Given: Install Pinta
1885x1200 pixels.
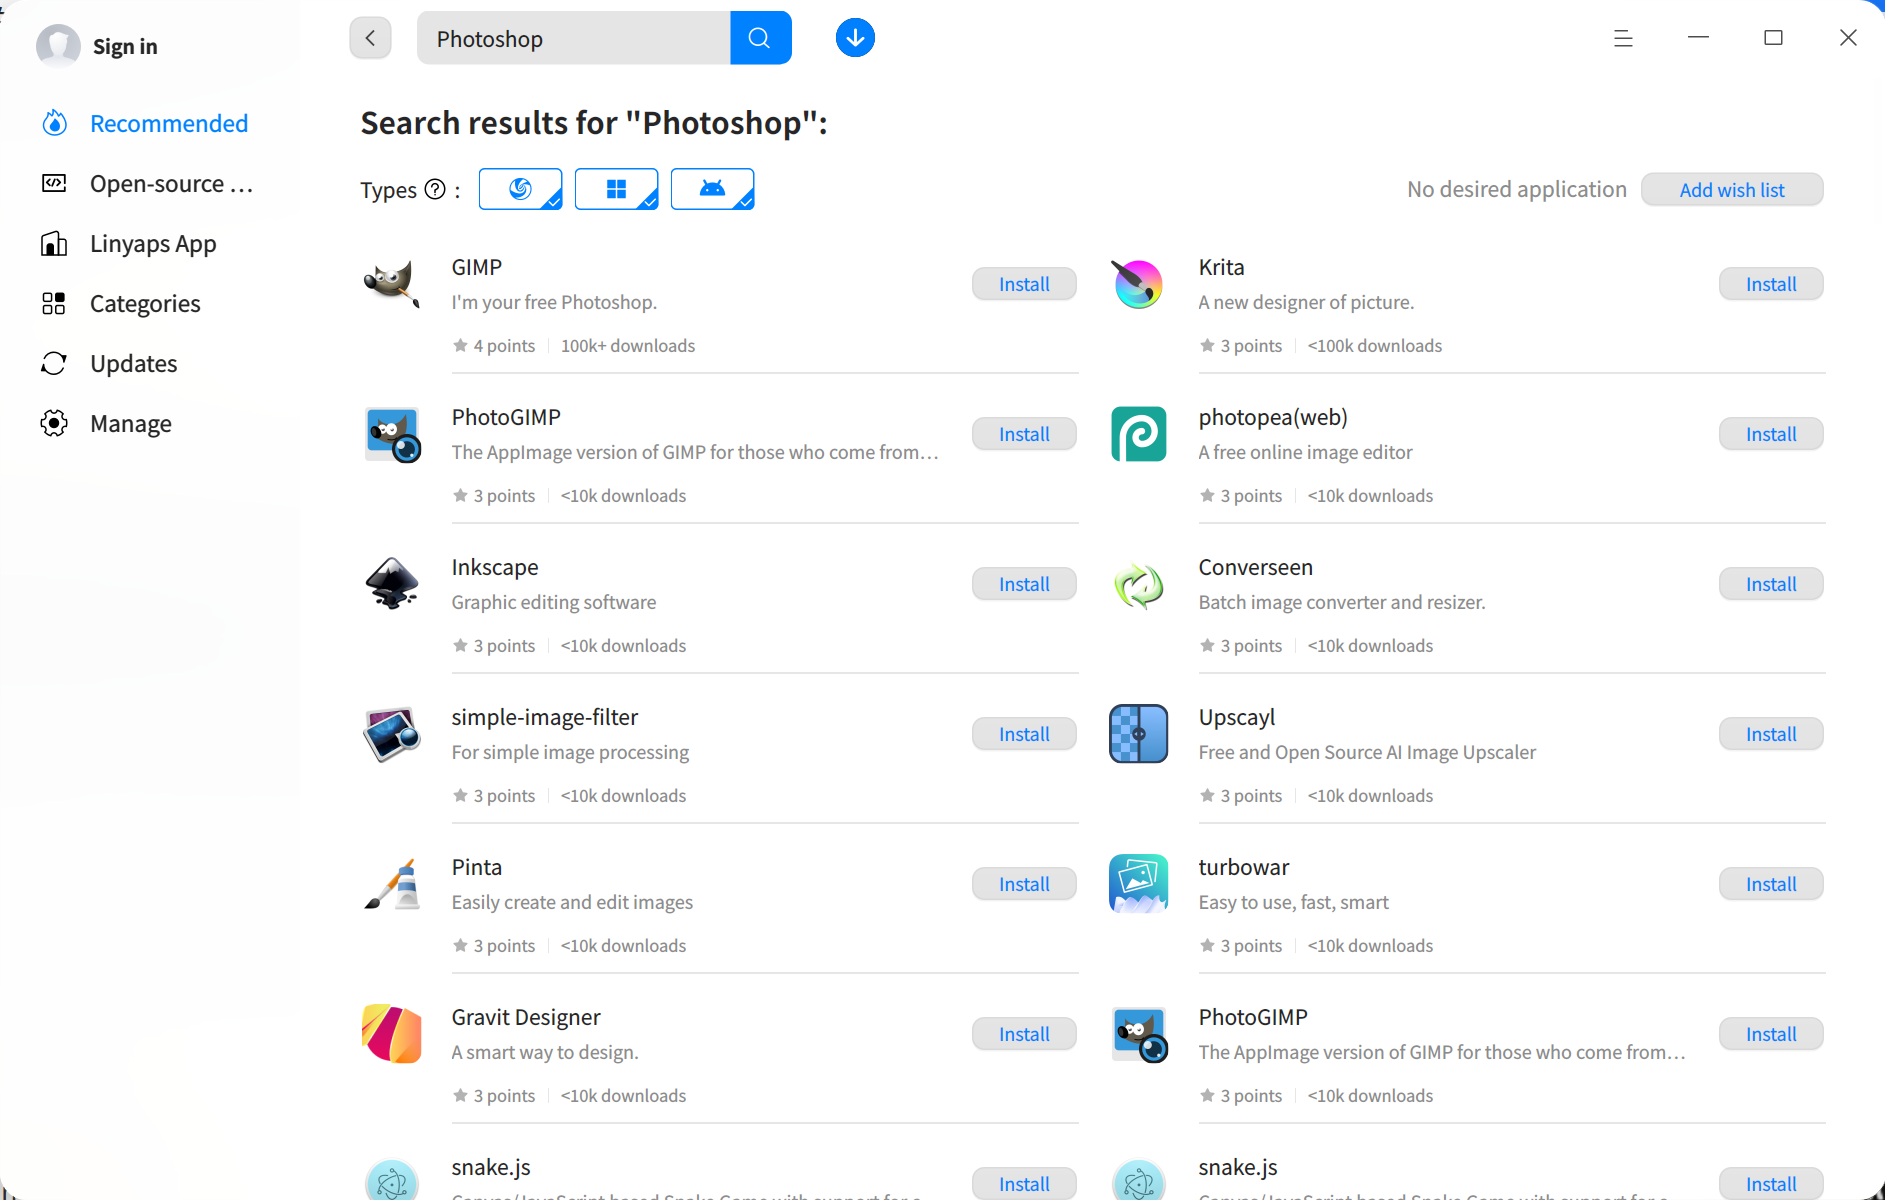Looking at the screenshot, I should [1024, 884].
